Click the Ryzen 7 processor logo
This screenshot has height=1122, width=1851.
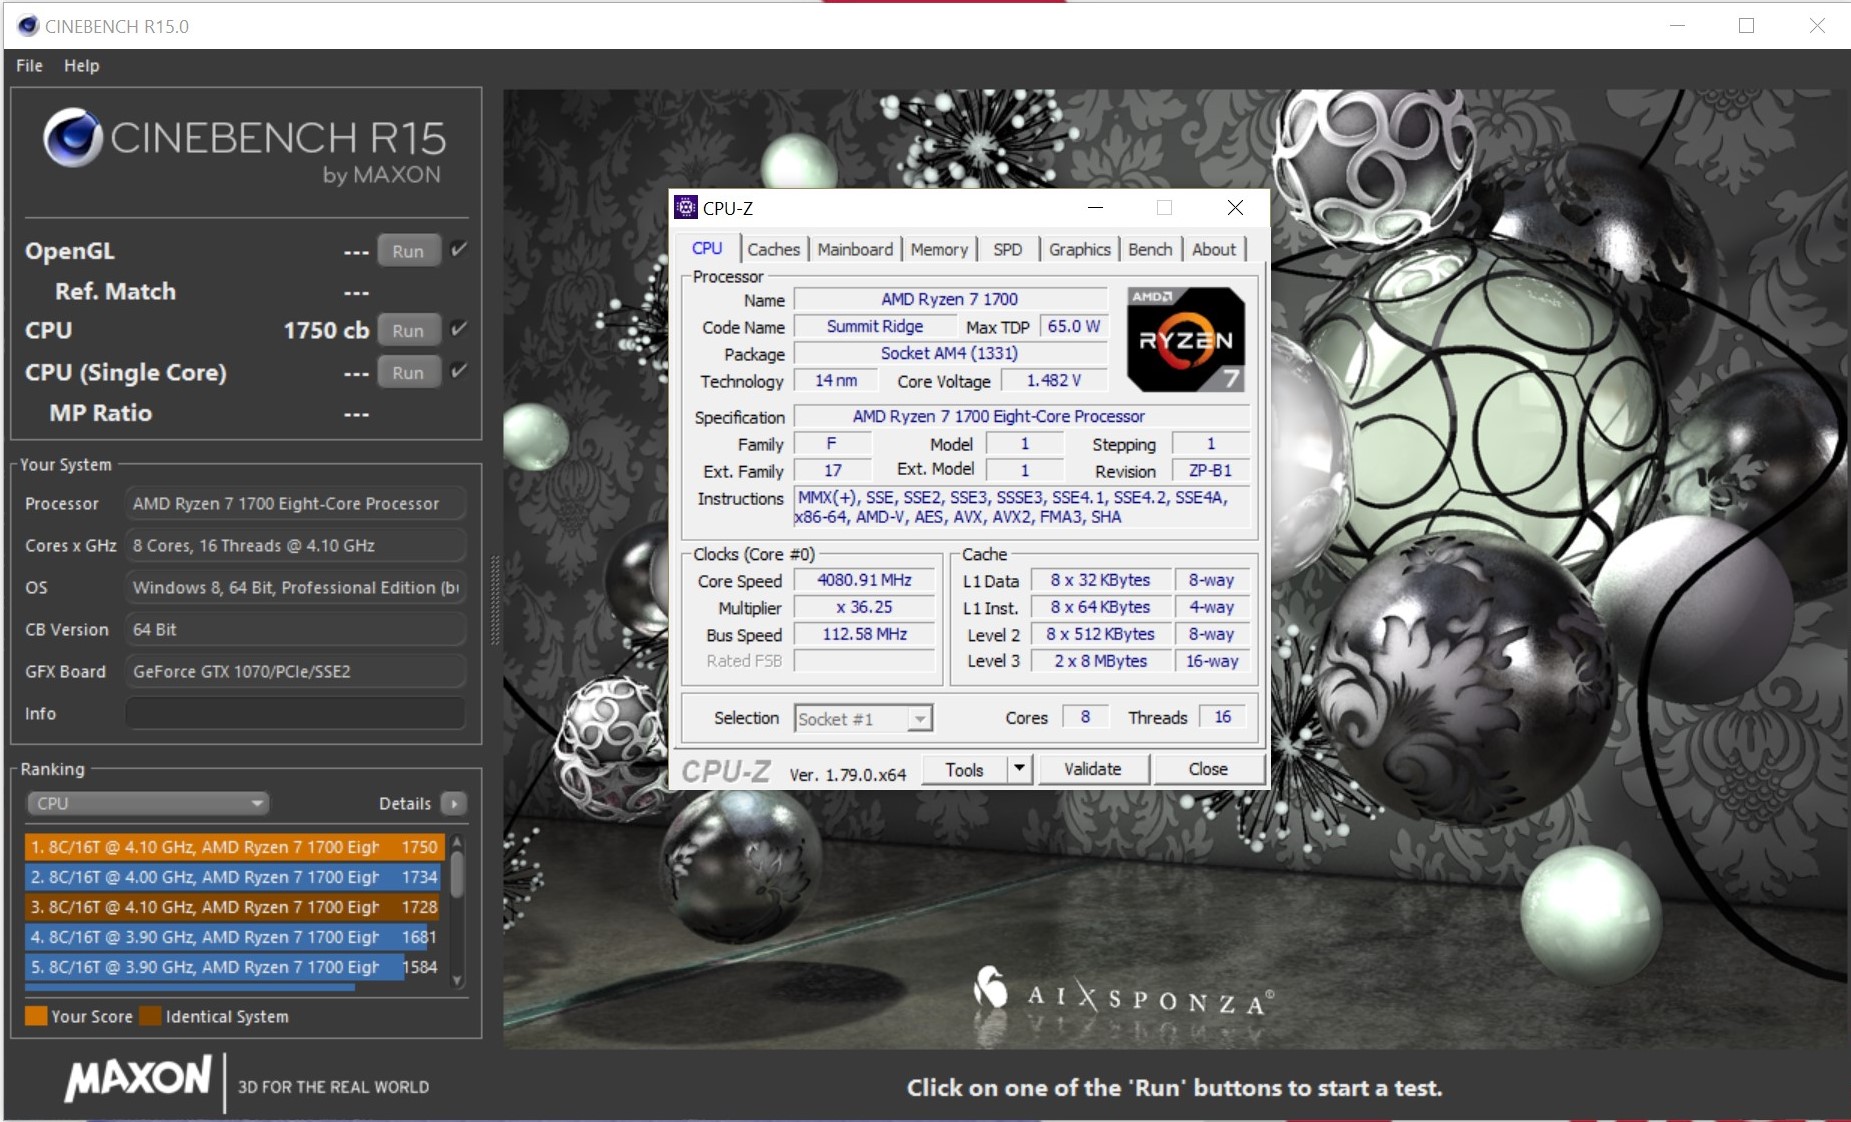pyautogui.click(x=1186, y=340)
